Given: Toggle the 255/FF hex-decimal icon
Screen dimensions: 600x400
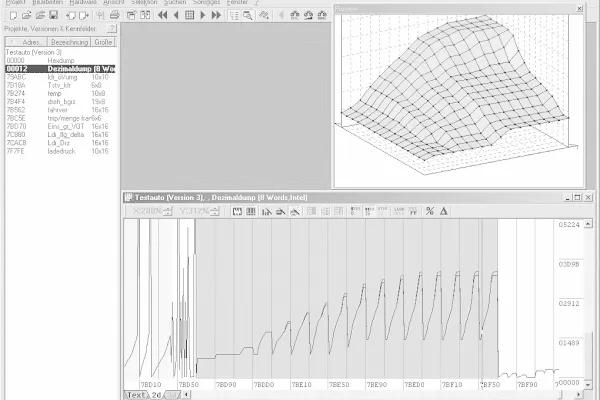Looking at the screenshot, I should pos(412,211).
